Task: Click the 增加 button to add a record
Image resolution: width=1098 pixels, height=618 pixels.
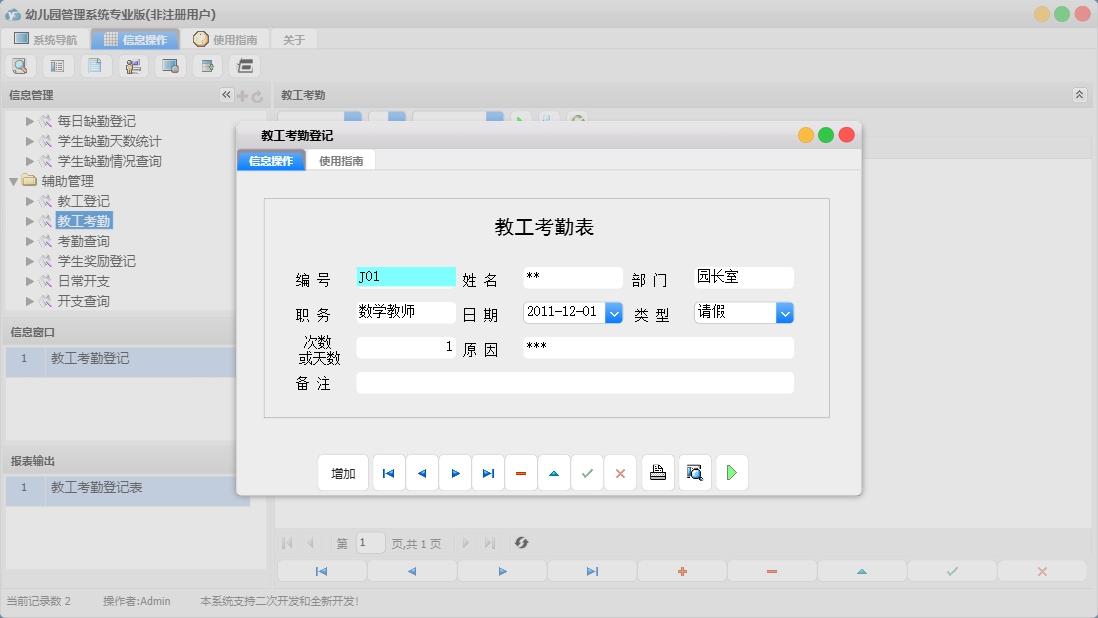Action: [x=343, y=472]
